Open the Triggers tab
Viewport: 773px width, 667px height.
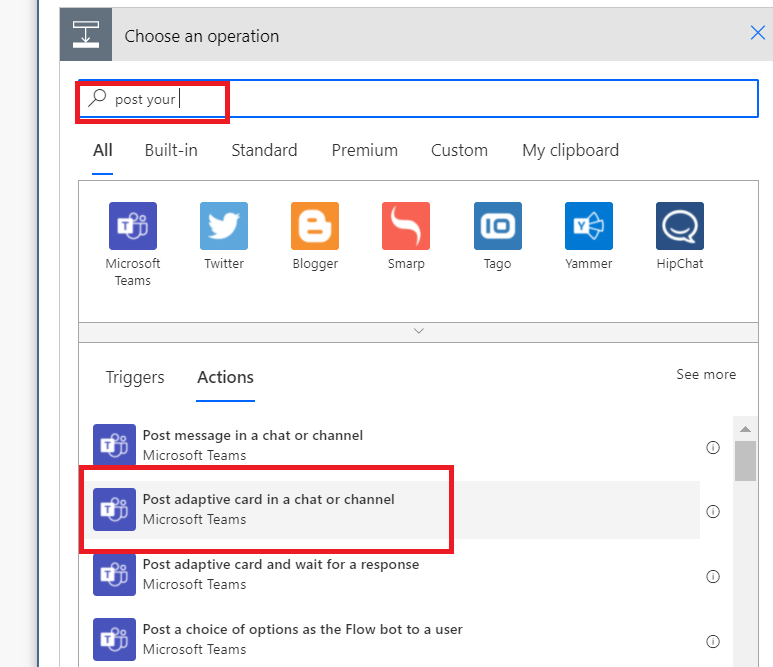pyautogui.click(x=135, y=377)
